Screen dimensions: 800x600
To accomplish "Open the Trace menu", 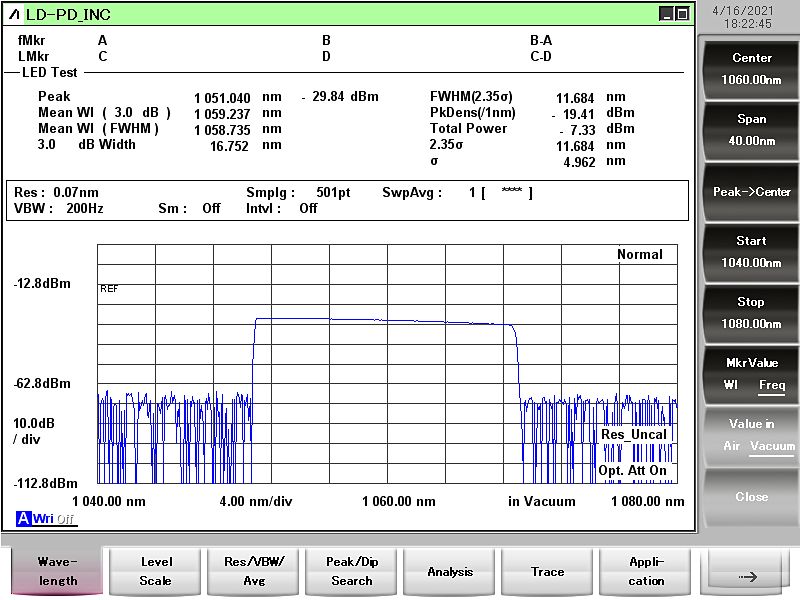I will click(547, 571).
